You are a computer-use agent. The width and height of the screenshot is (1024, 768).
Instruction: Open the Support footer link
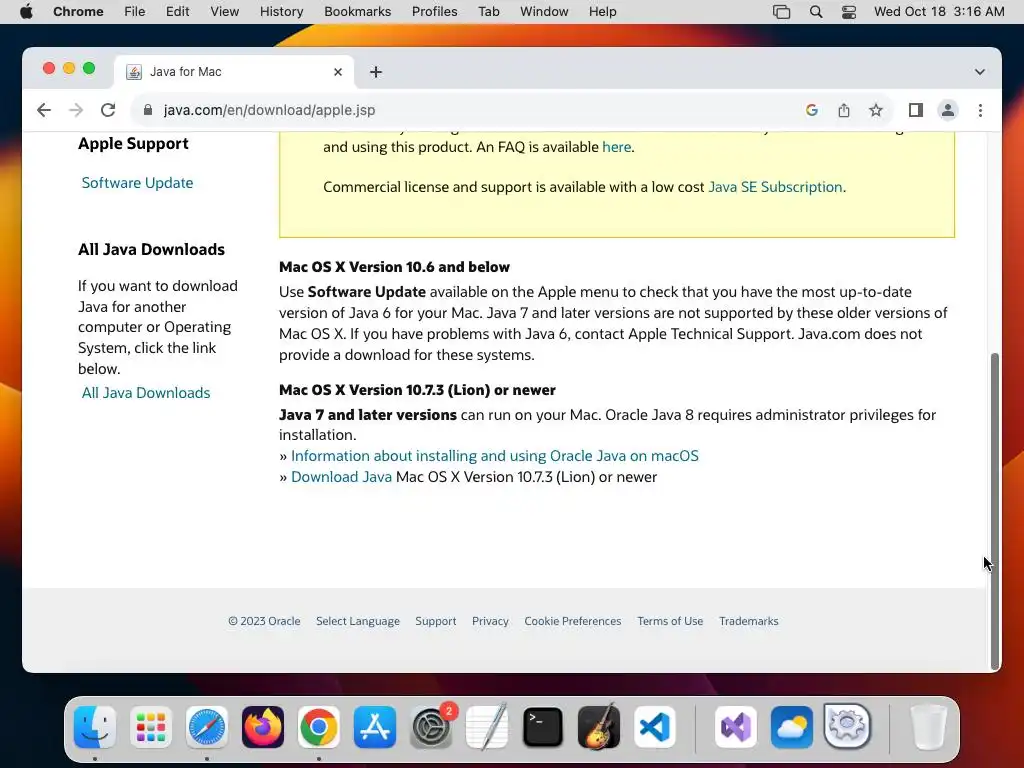(436, 621)
